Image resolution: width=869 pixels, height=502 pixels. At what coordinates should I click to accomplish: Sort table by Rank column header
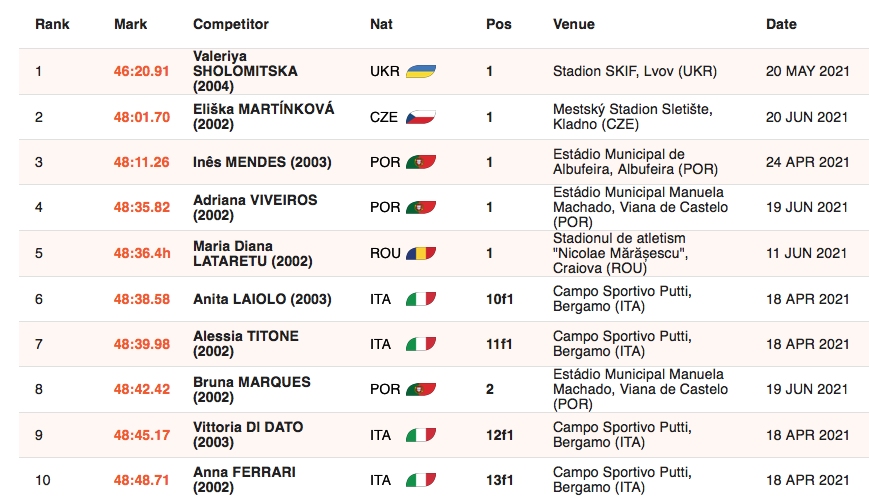tap(52, 24)
